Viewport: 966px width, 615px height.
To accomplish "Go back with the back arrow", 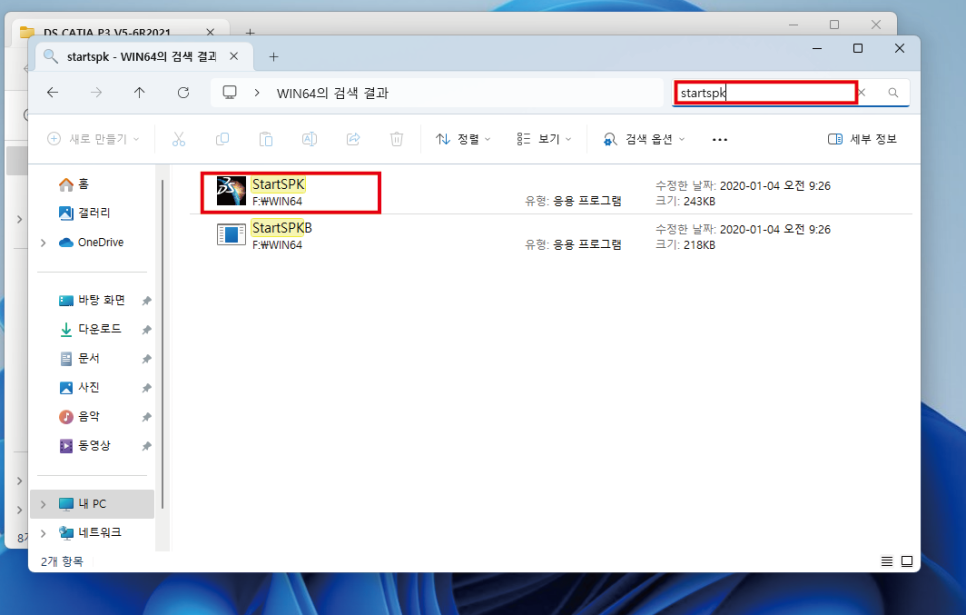I will coord(53,92).
